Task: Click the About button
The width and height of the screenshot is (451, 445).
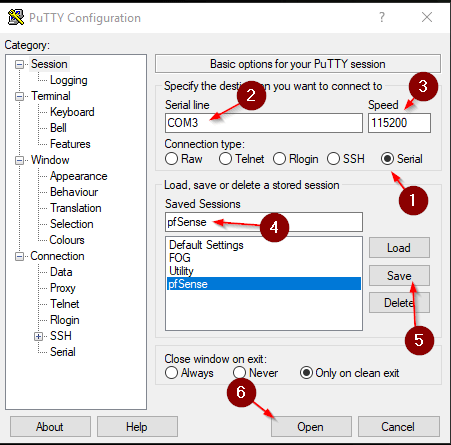Action: tap(50, 427)
